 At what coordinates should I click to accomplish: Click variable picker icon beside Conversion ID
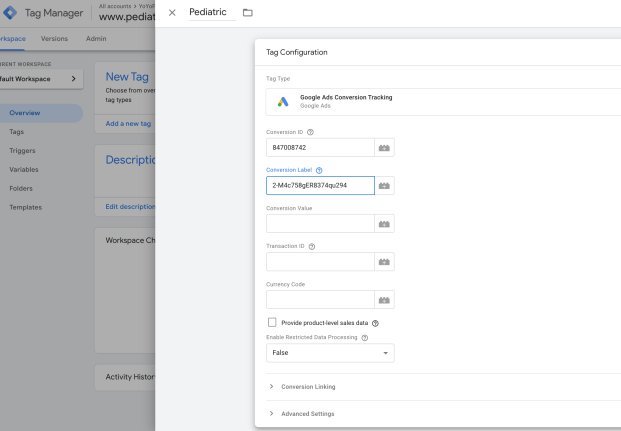tap(384, 148)
